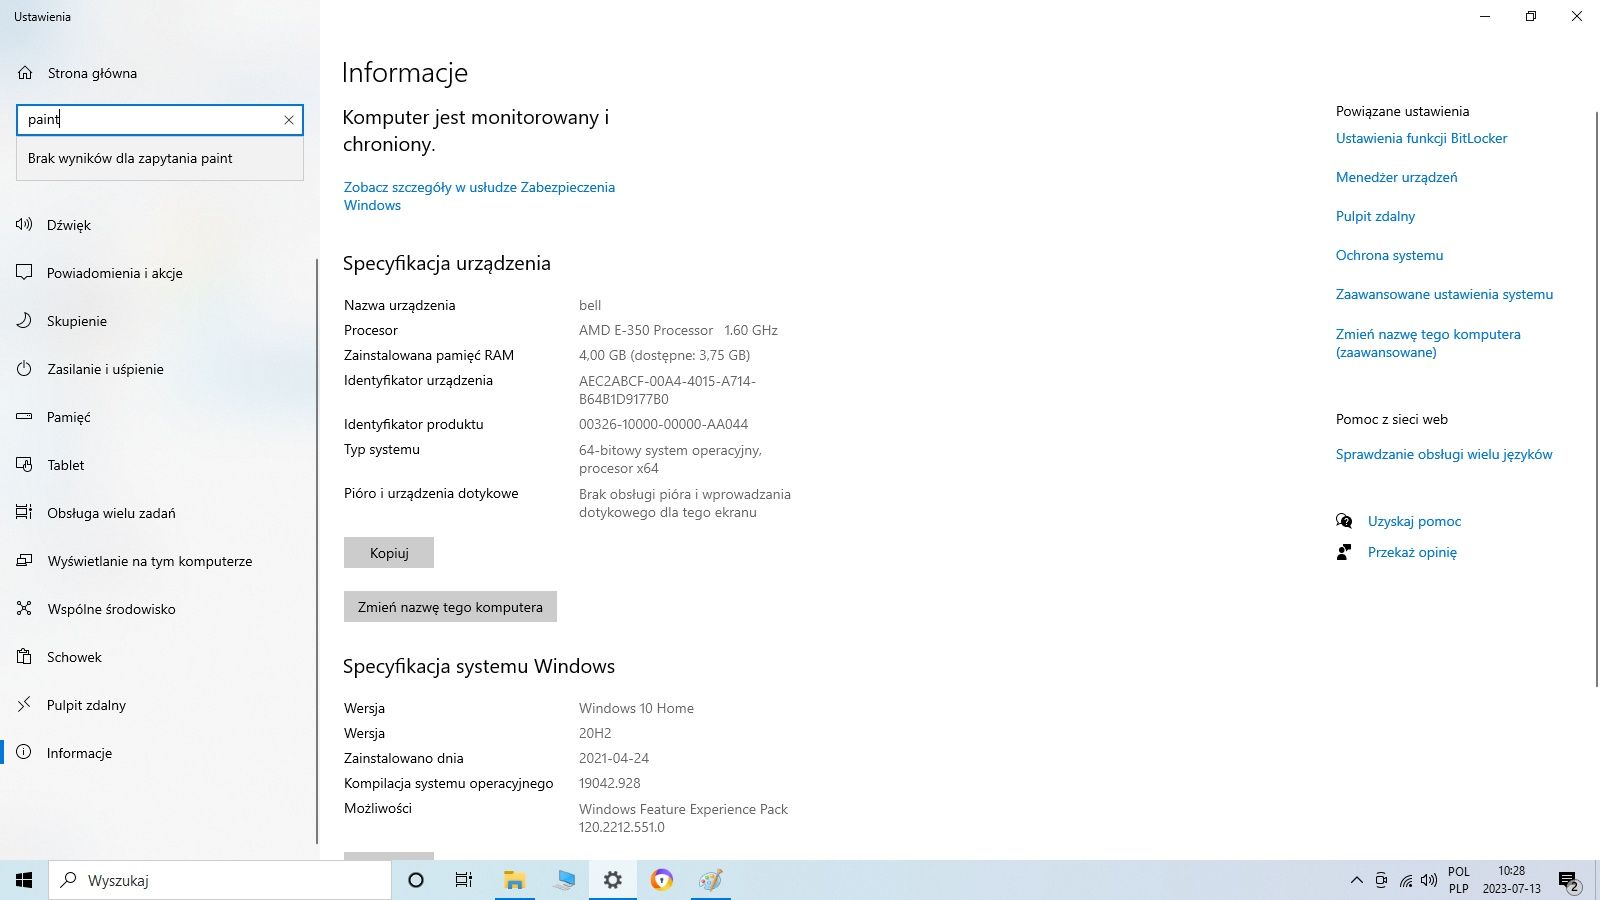
Task: Click network Wi-Fi tray icon
Action: pyautogui.click(x=1406, y=881)
